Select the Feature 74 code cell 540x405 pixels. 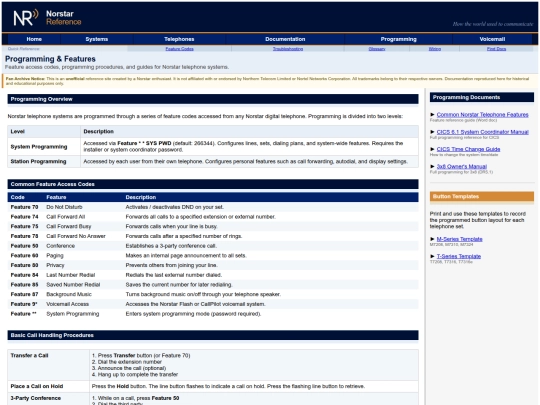pos(24,217)
